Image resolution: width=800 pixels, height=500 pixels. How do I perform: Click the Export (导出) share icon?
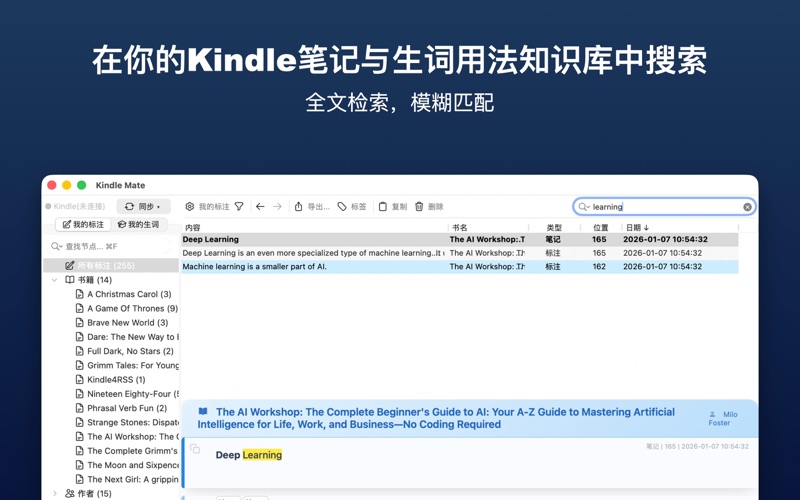pos(298,206)
